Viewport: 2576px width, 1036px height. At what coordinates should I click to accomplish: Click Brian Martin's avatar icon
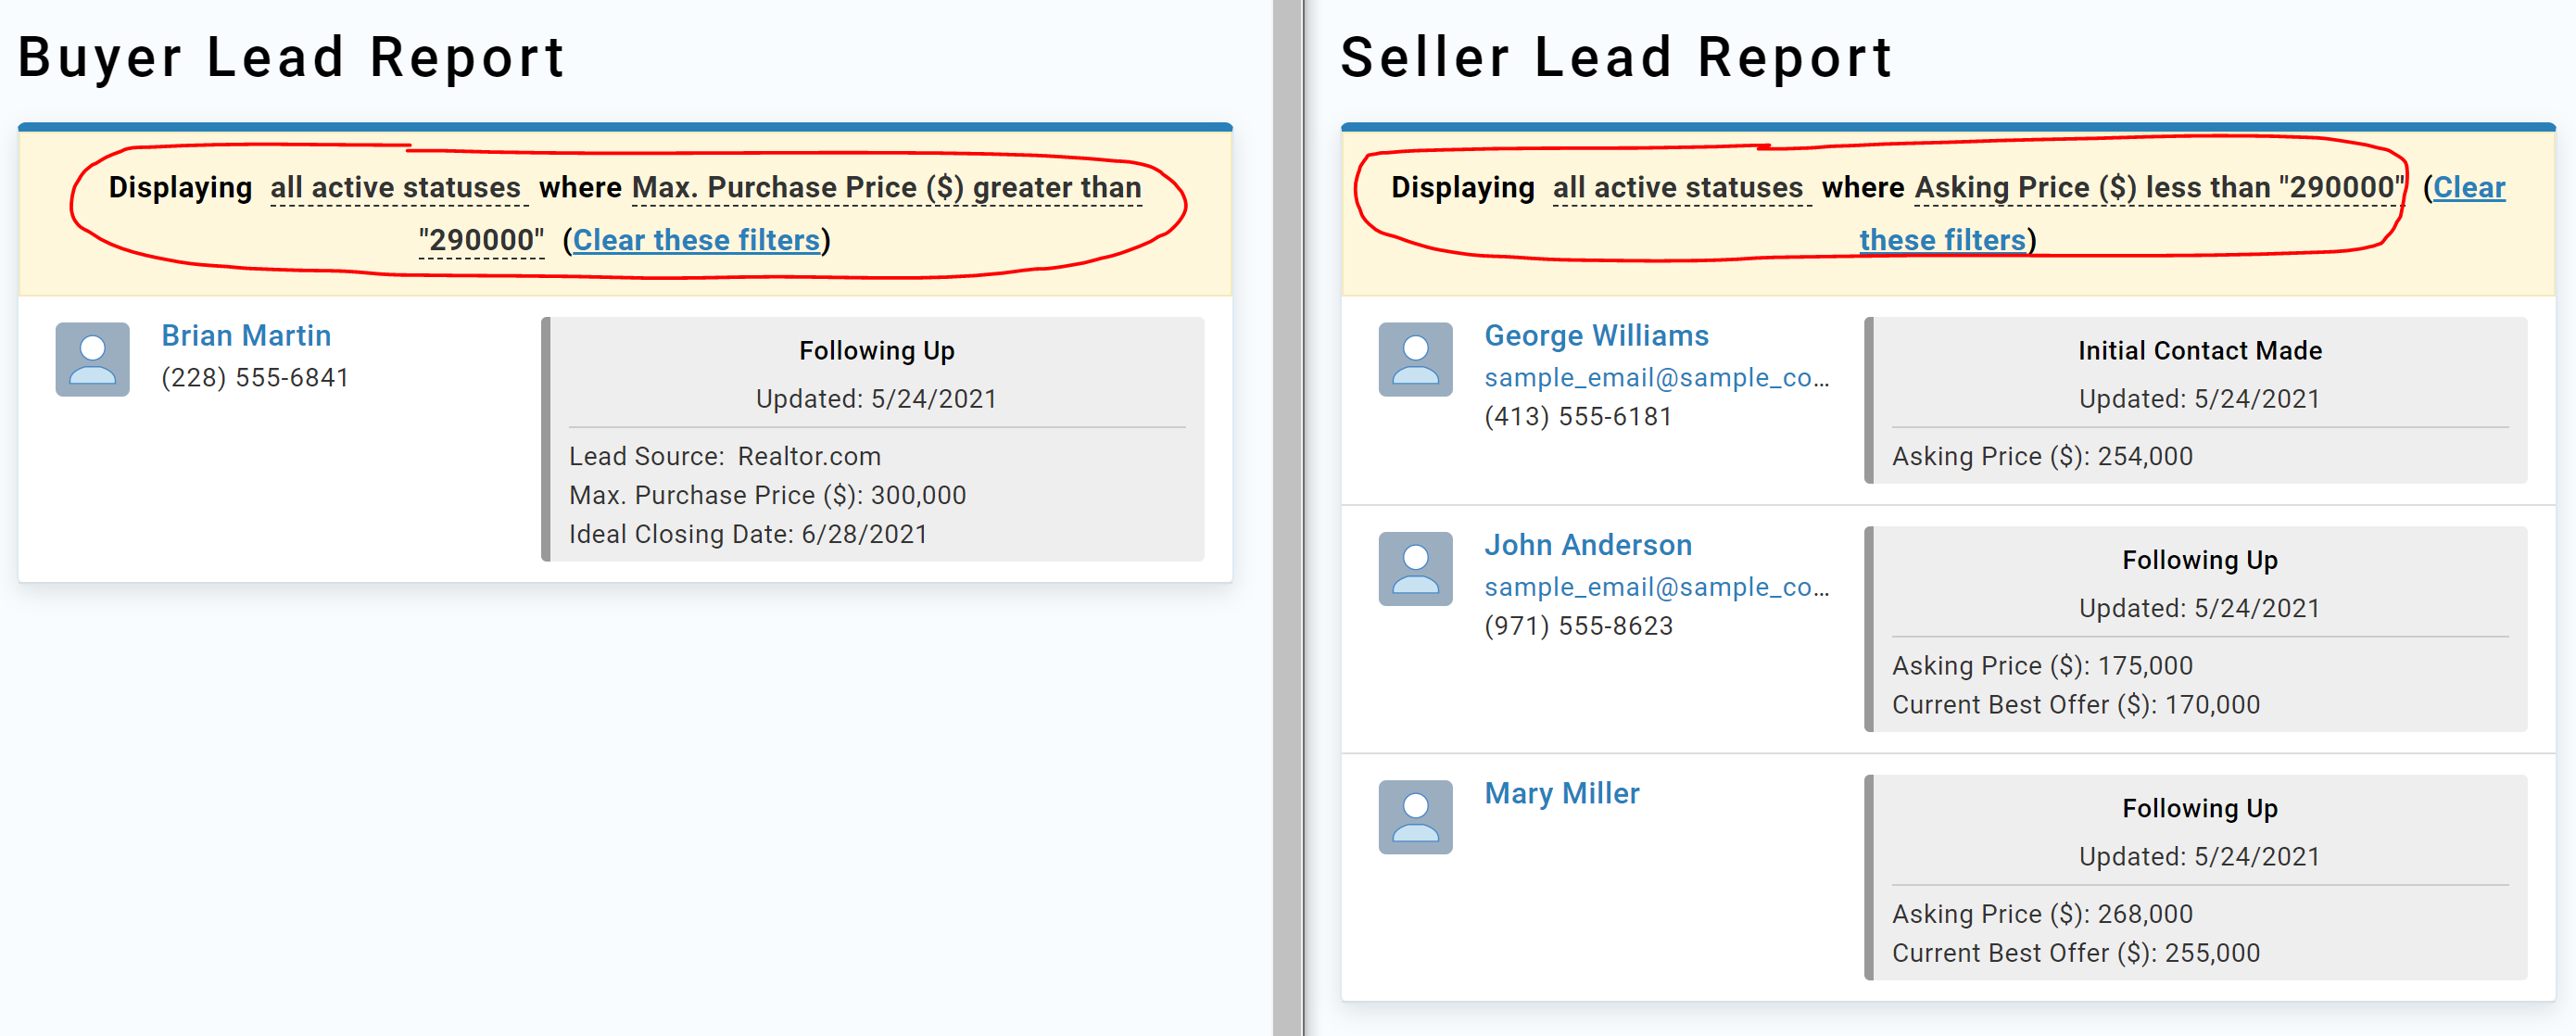pyautogui.click(x=92, y=359)
